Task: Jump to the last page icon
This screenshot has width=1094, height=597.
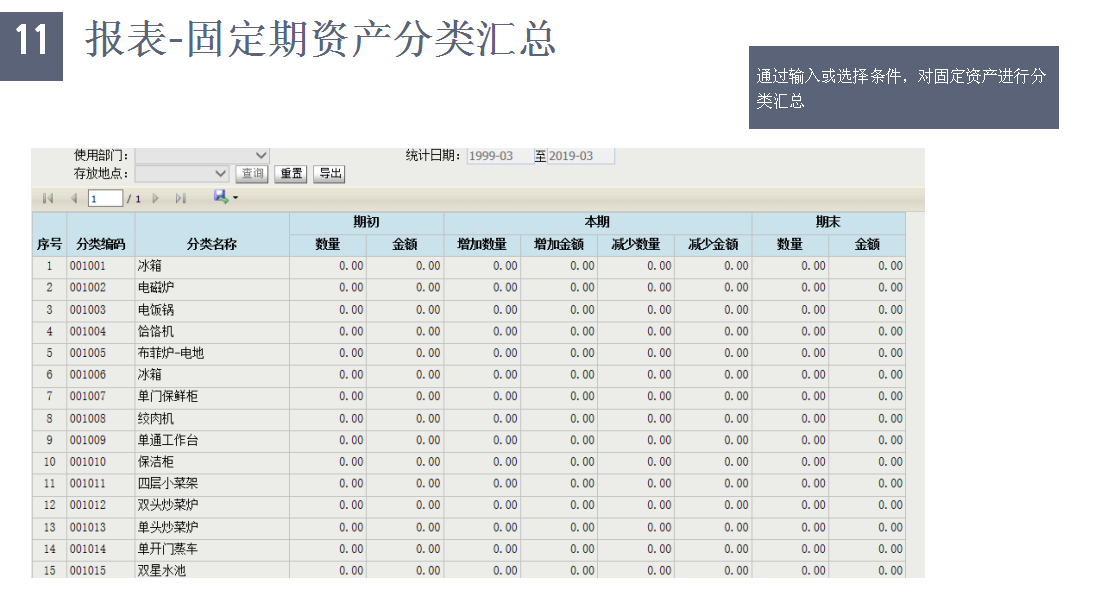Action: coord(181,198)
